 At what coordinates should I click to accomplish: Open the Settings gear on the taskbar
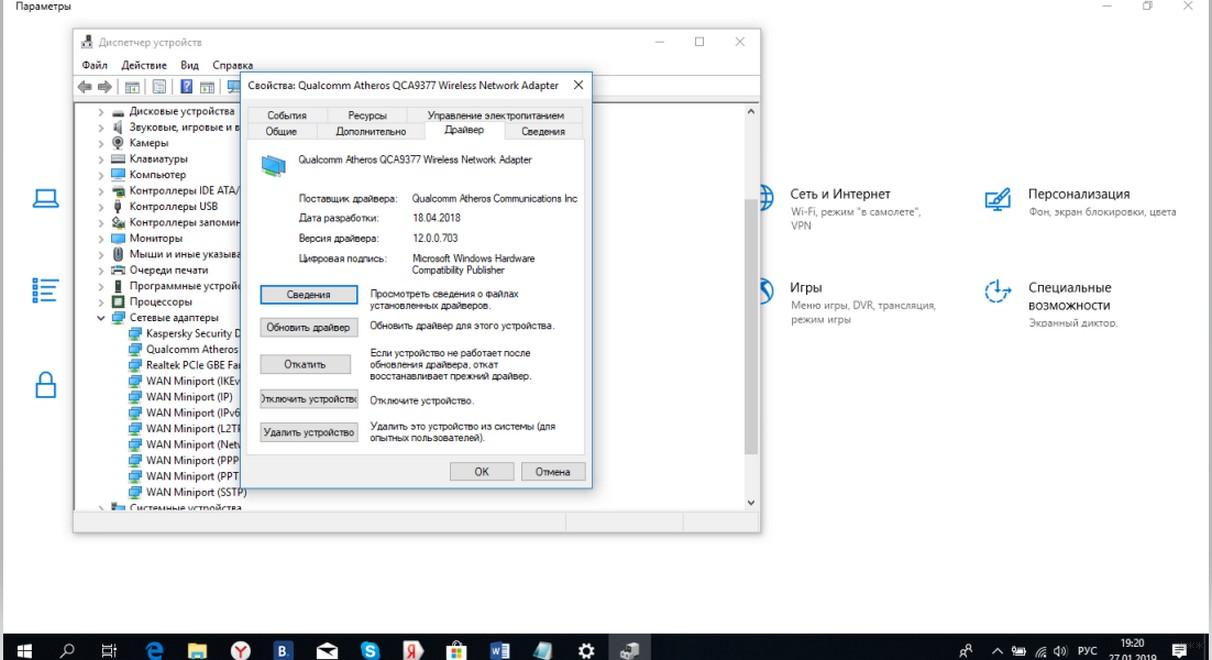point(586,650)
